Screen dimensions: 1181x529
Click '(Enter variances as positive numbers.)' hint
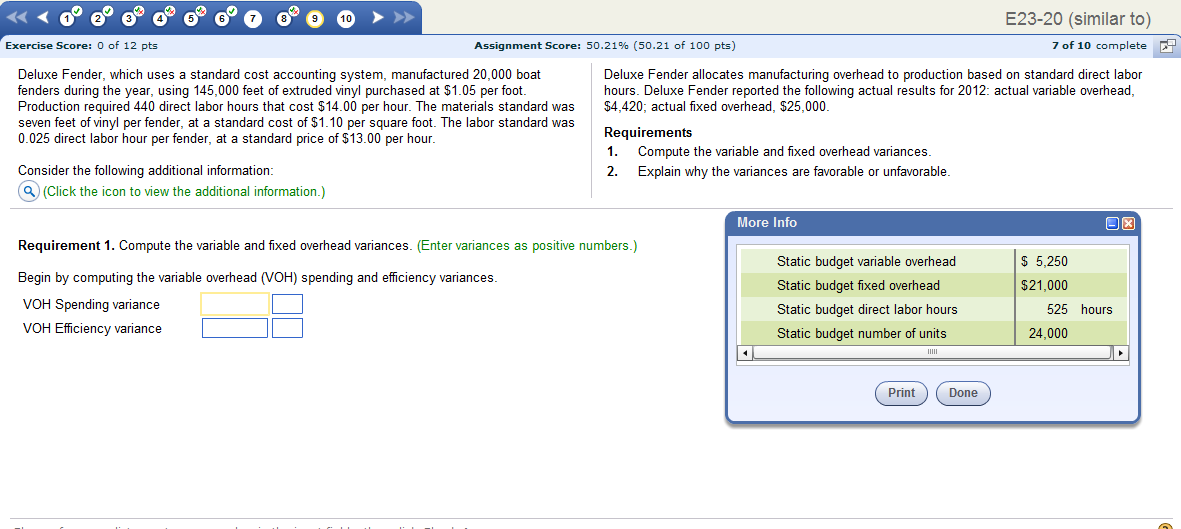(526, 246)
